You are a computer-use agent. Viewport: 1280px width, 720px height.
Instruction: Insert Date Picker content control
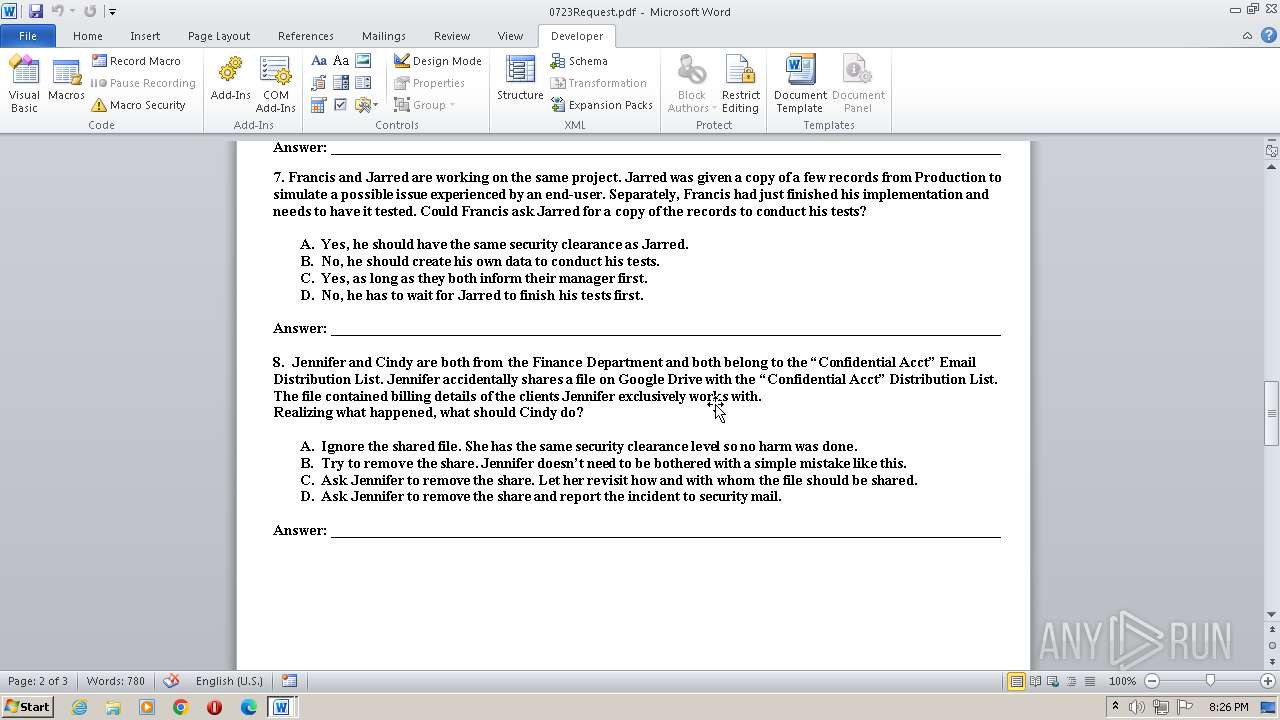(x=319, y=105)
